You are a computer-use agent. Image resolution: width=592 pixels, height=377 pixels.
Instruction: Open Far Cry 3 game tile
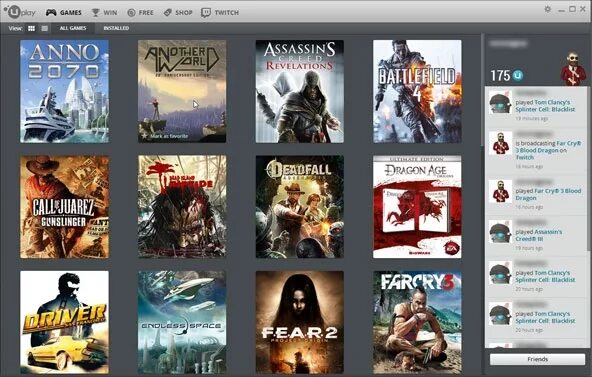(417, 322)
